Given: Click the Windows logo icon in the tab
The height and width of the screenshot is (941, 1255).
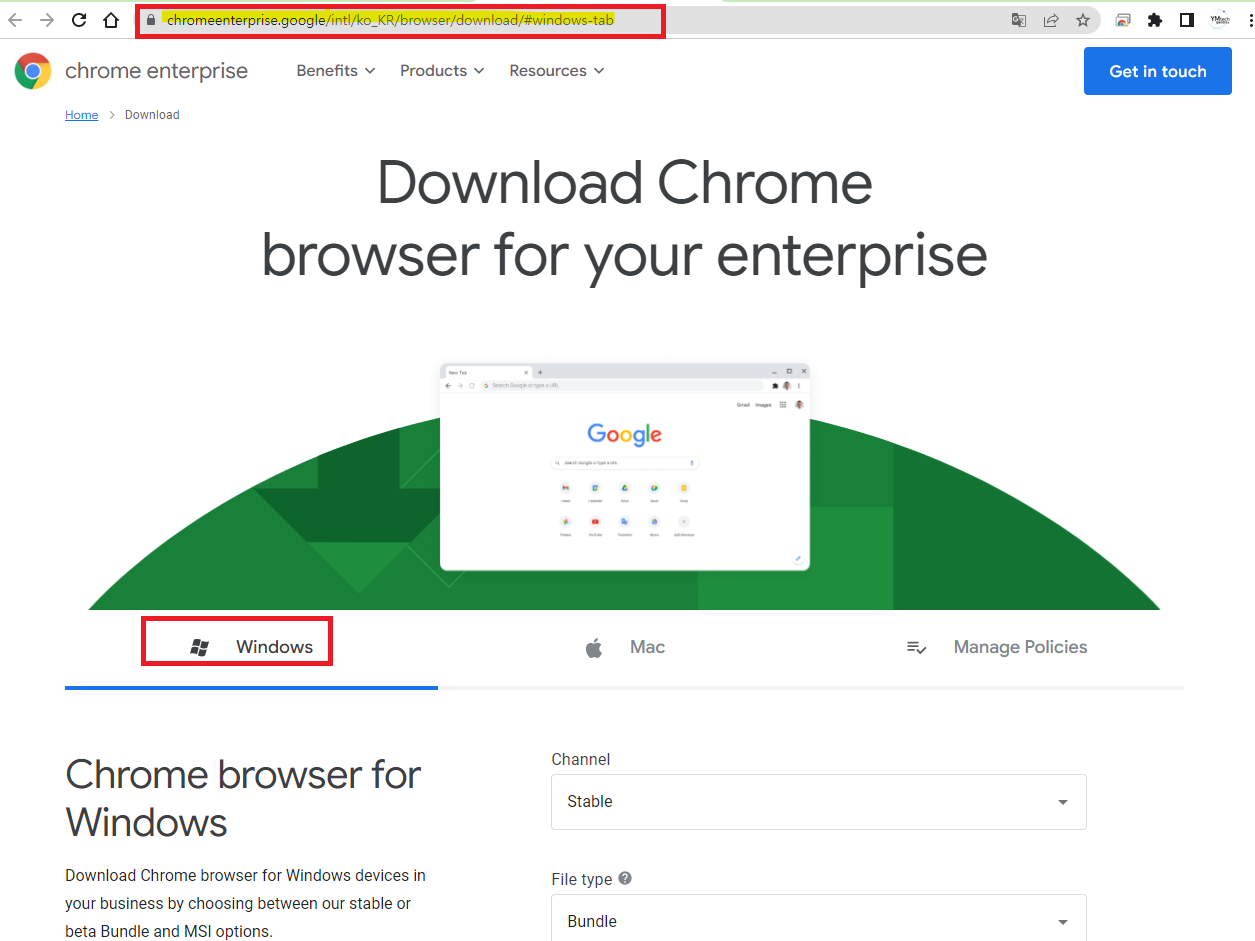Looking at the screenshot, I should pos(199,648).
